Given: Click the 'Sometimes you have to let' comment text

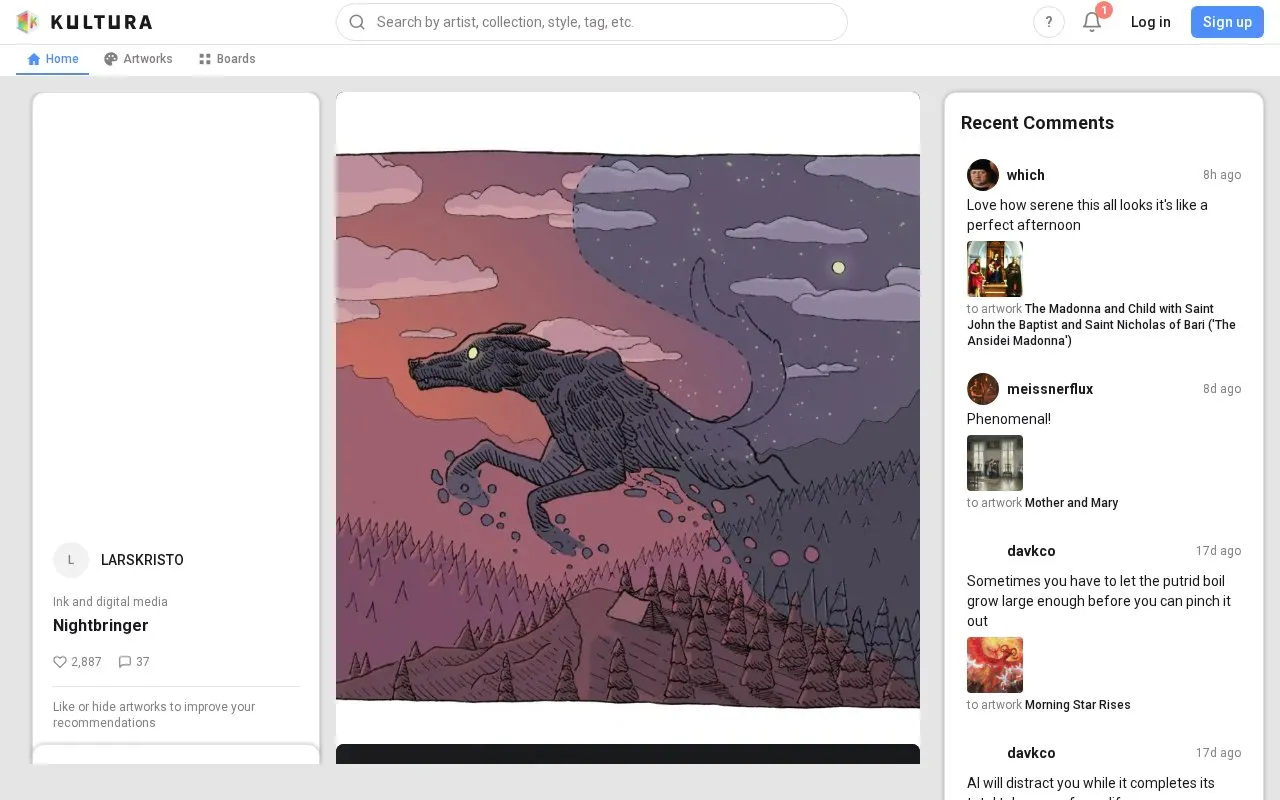Looking at the screenshot, I should pyautogui.click(x=1099, y=601).
